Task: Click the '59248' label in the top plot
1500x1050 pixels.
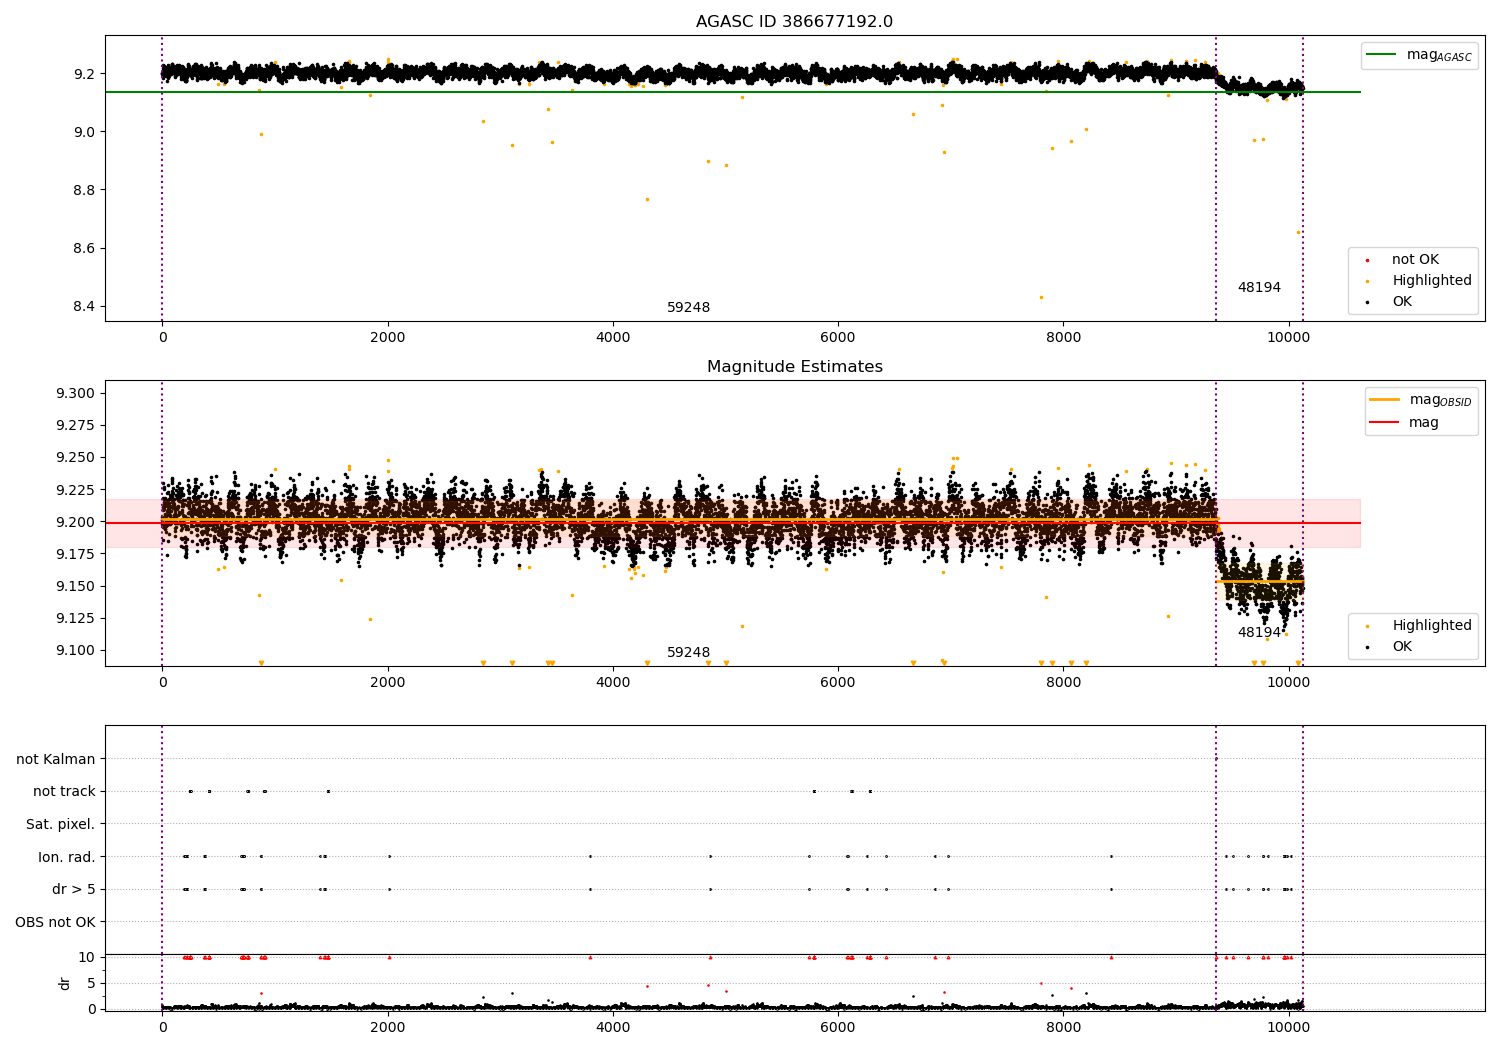Action: tap(688, 308)
